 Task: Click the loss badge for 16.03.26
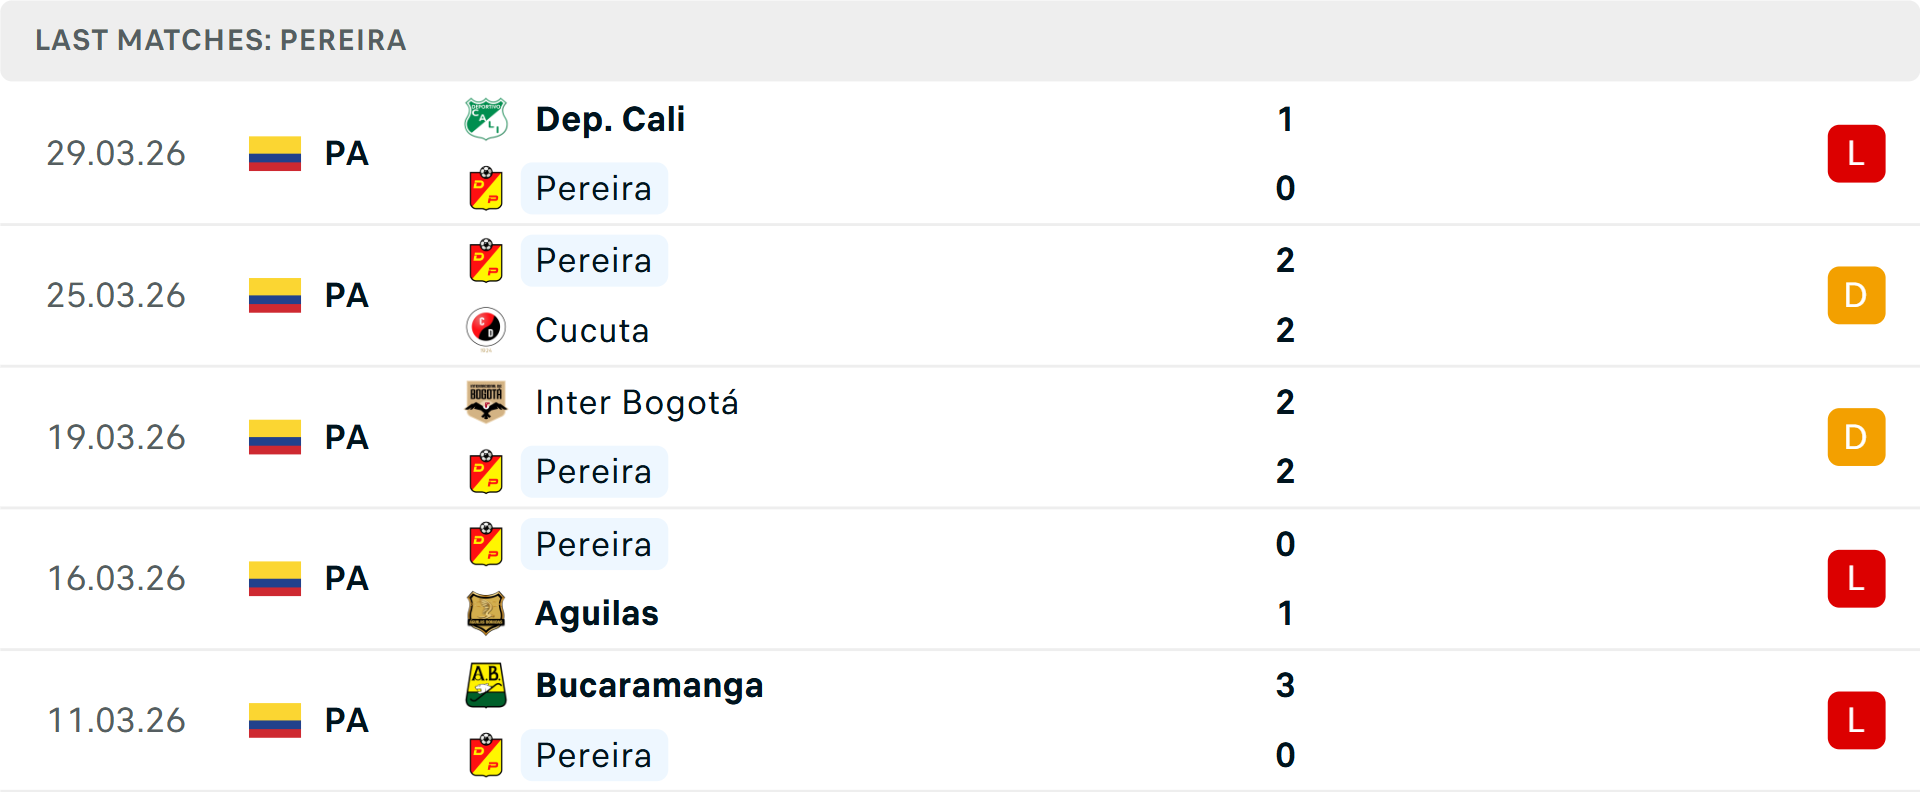click(1856, 579)
